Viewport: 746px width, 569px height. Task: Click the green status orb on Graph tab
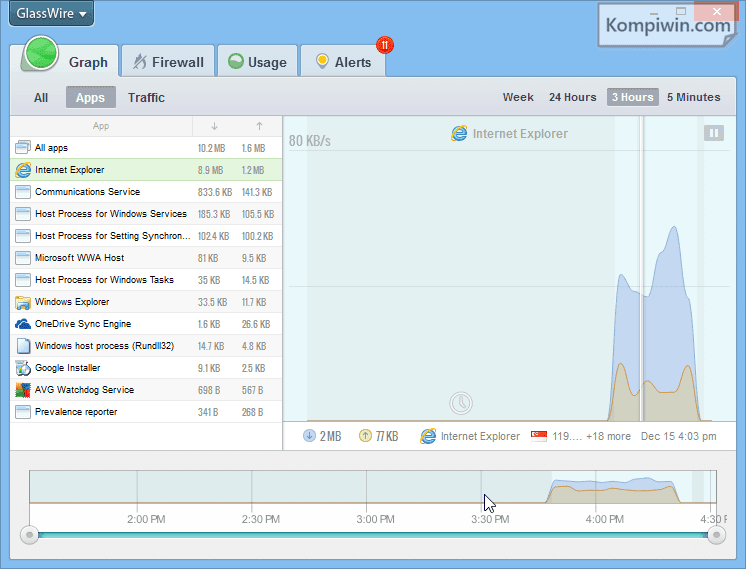41,53
